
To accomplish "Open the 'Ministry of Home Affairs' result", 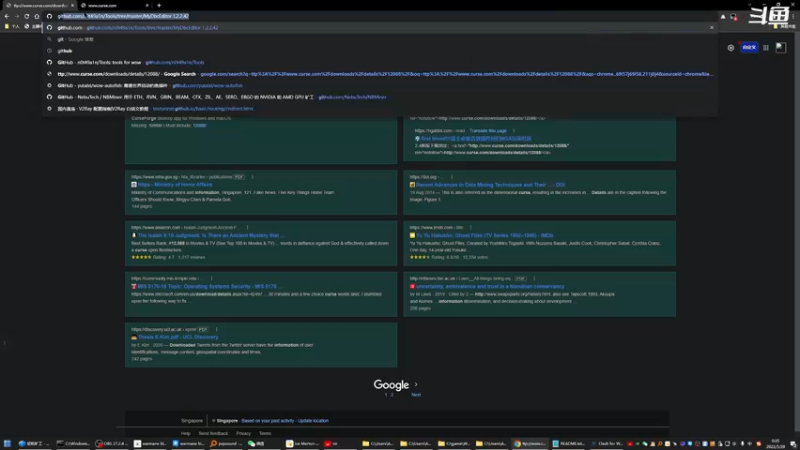I will [x=174, y=185].
